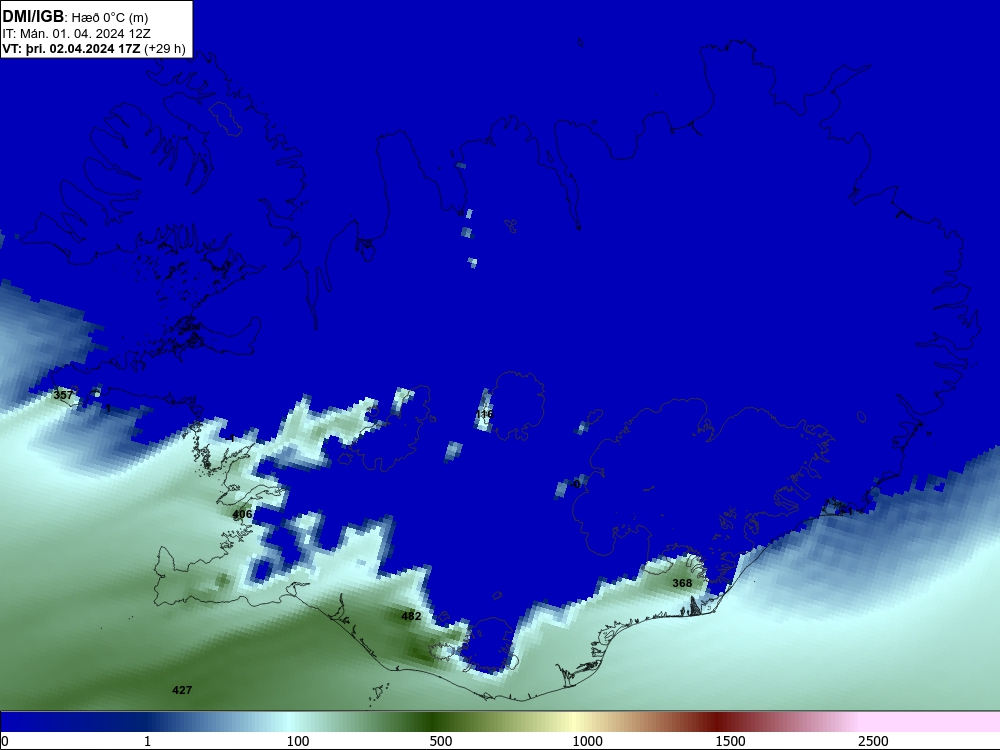The image size is (1000, 750).
Task: Click the 357 value on the map
Action: pos(63,395)
